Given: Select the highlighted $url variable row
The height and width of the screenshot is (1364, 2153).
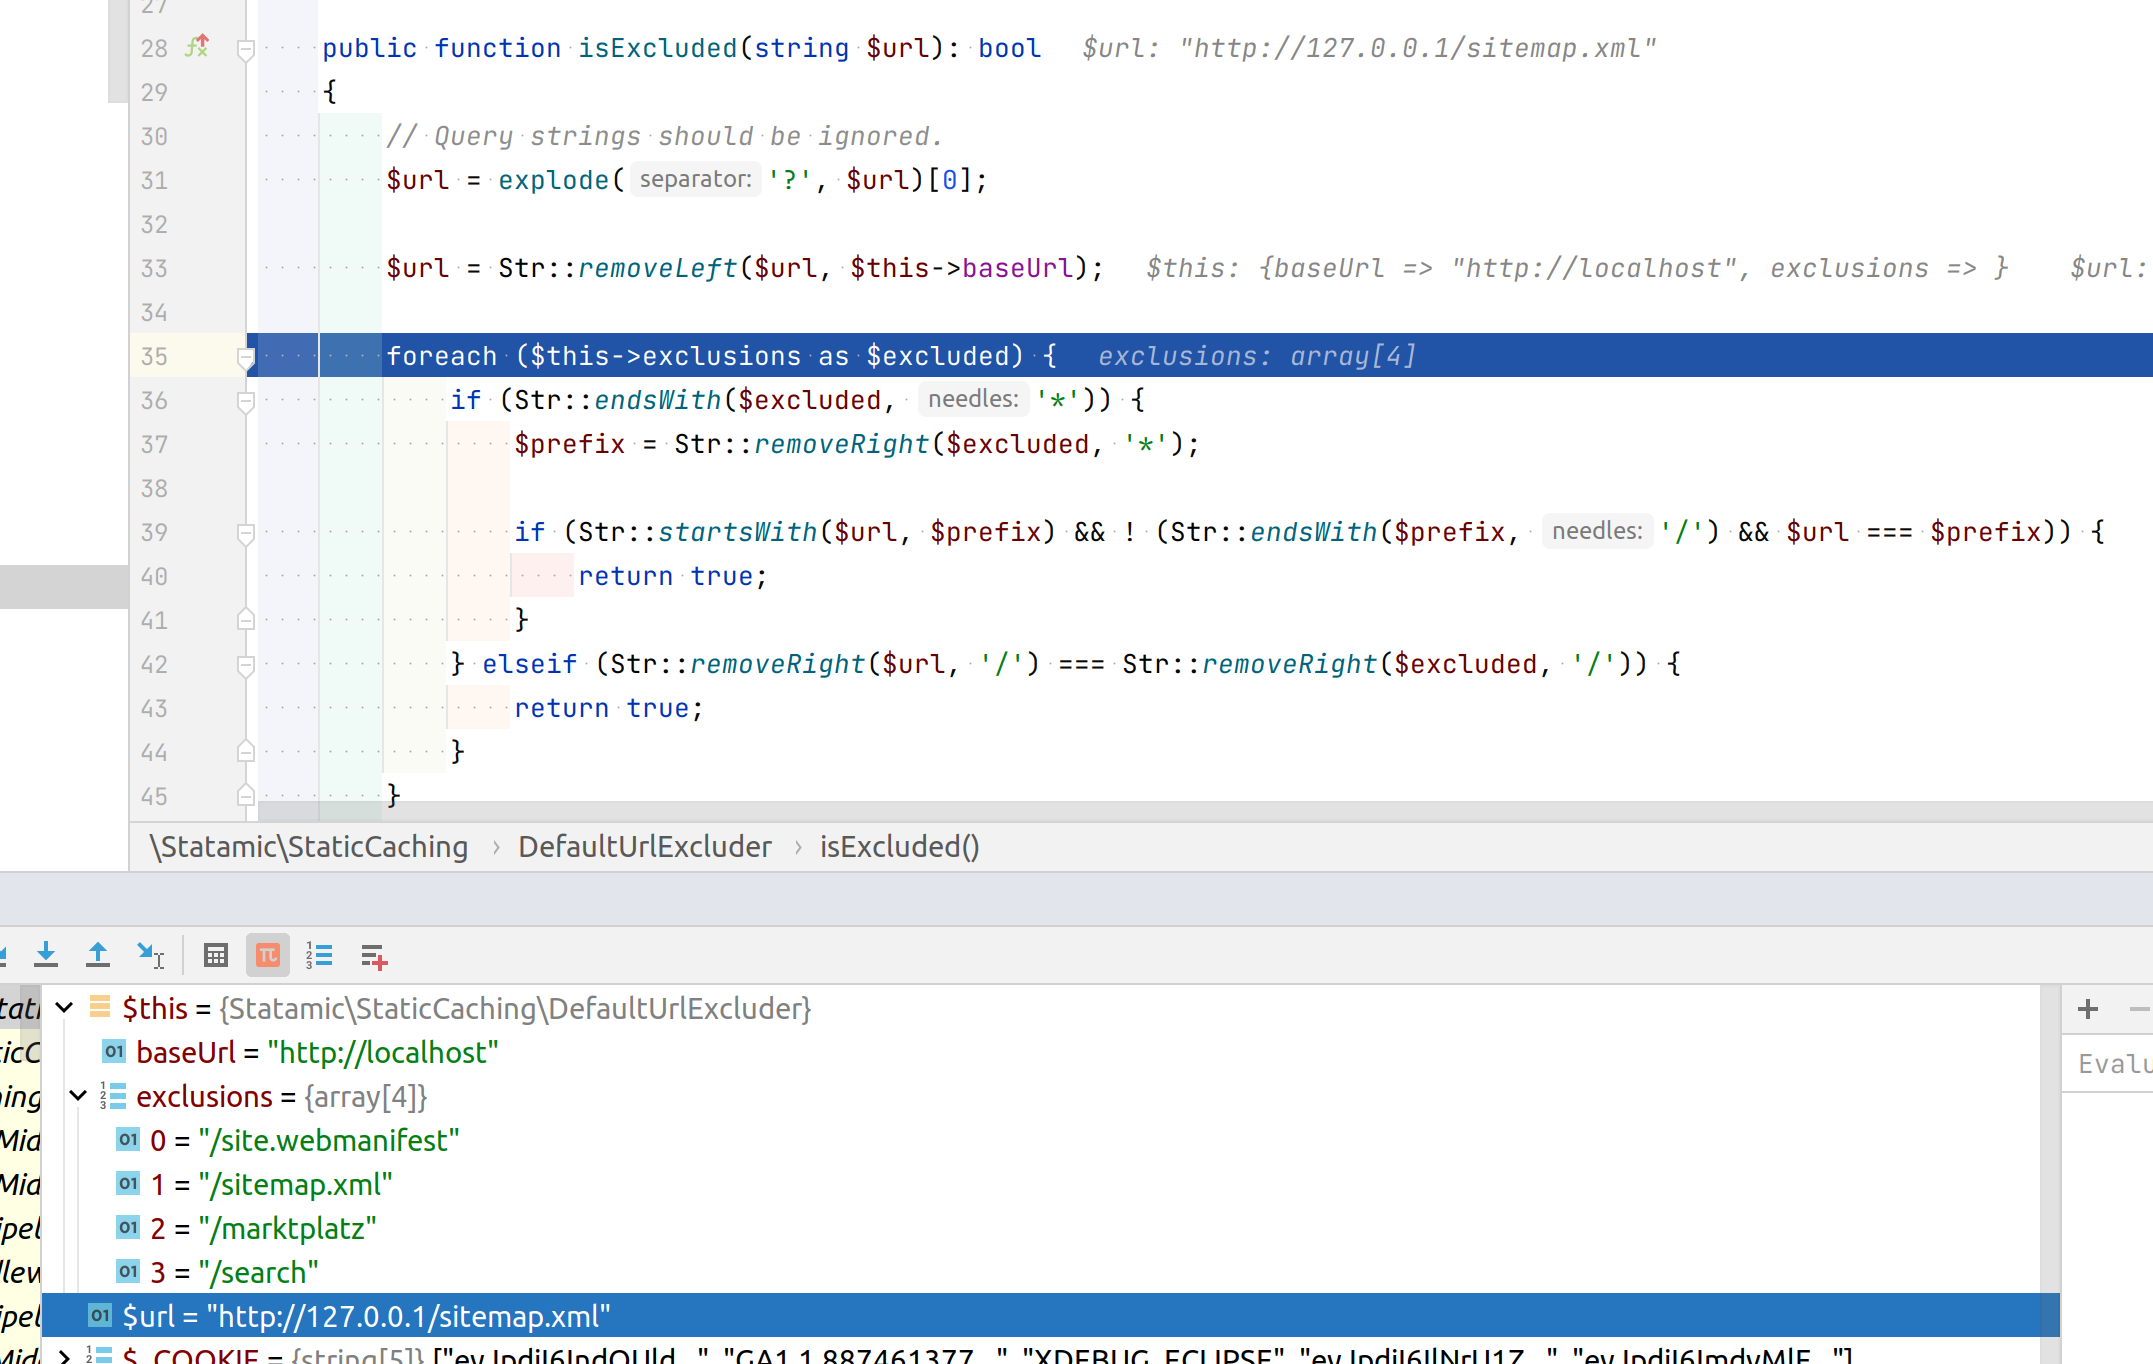Looking at the screenshot, I should pyautogui.click(x=1050, y=1316).
